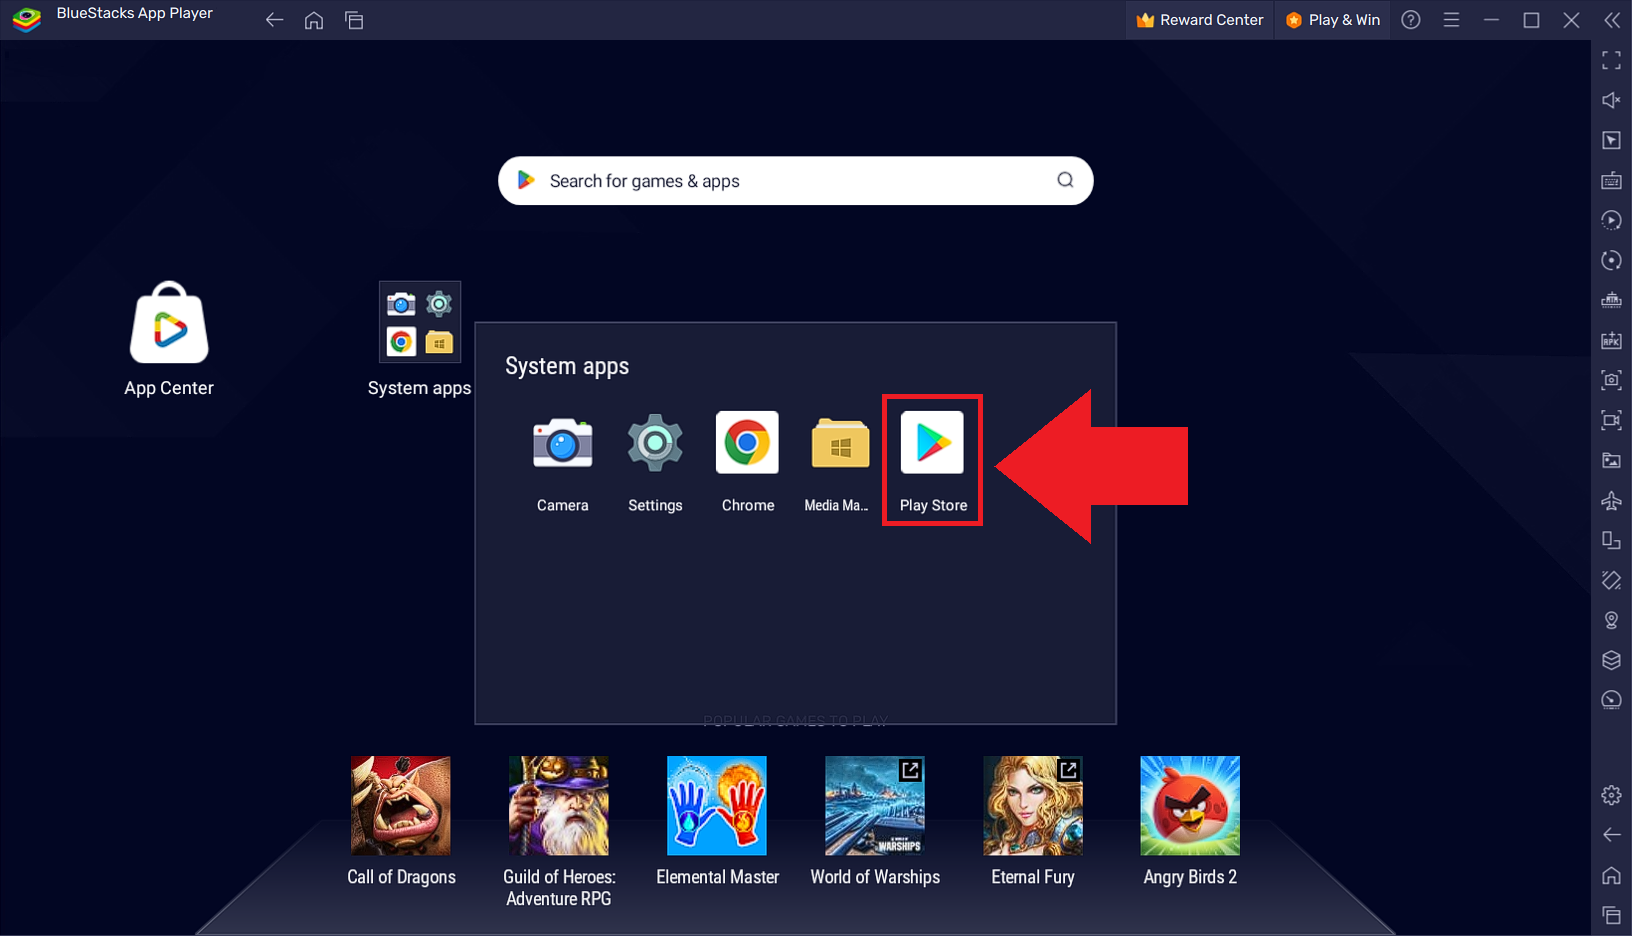Launch Chrome from System apps
The height and width of the screenshot is (936, 1632).
tap(747, 443)
